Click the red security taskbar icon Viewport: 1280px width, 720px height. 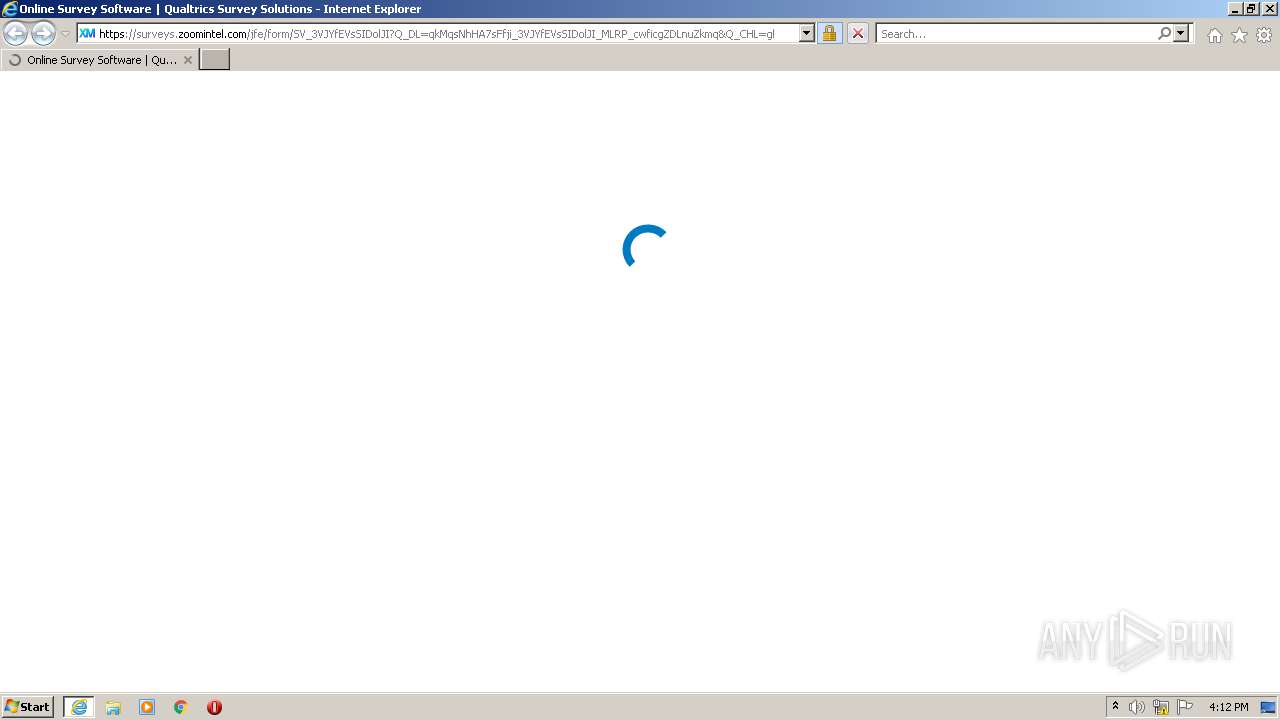pyautogui.click(x=214, y=707)
